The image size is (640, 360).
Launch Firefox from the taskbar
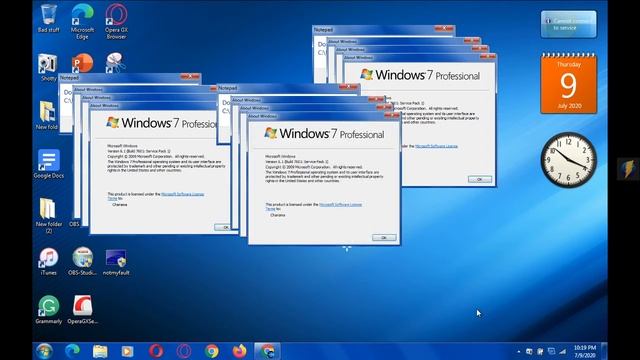[x=240, y=351]
